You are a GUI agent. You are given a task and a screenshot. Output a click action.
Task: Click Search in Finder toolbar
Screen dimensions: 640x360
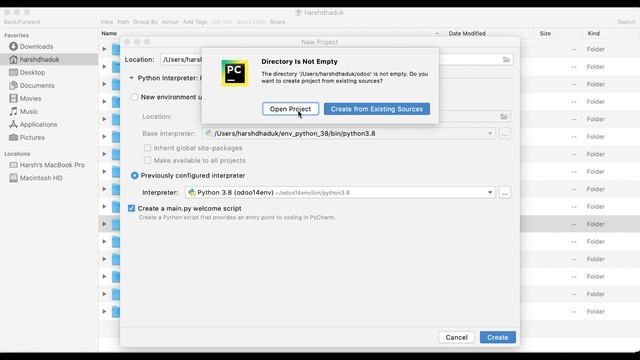click(x=626, y=22)
